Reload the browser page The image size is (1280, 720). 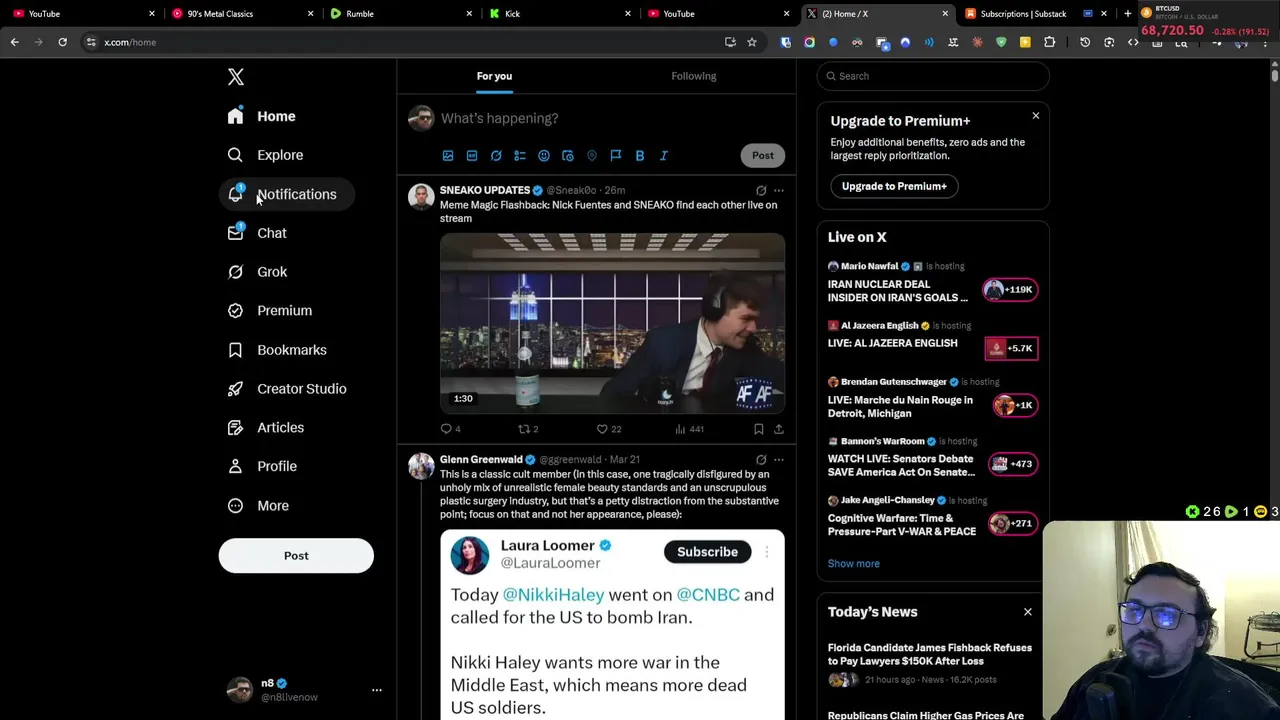pyautogui.click(x=62, y=42)
